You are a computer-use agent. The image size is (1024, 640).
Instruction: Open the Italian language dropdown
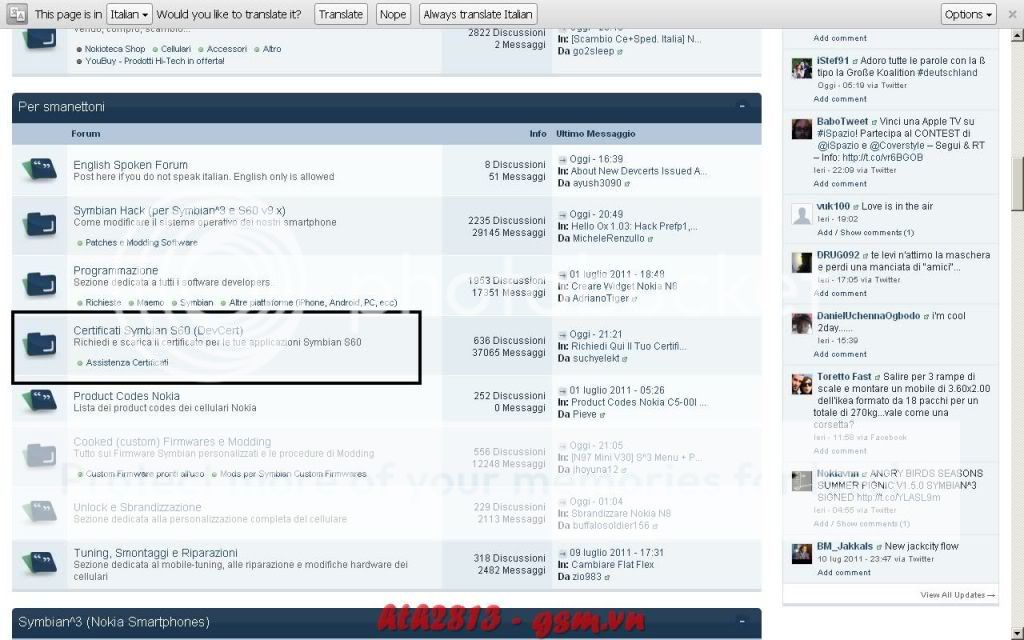pyautogui.click(x=129, y=15)
